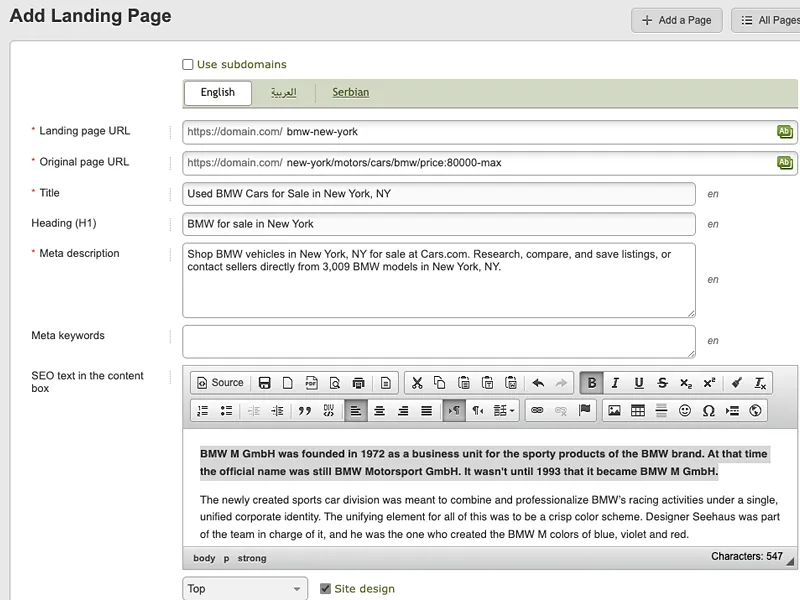This screenshot has height=600, width=800.
Task: Click Paste as plain text icon
Action: (x=487, y=383)
